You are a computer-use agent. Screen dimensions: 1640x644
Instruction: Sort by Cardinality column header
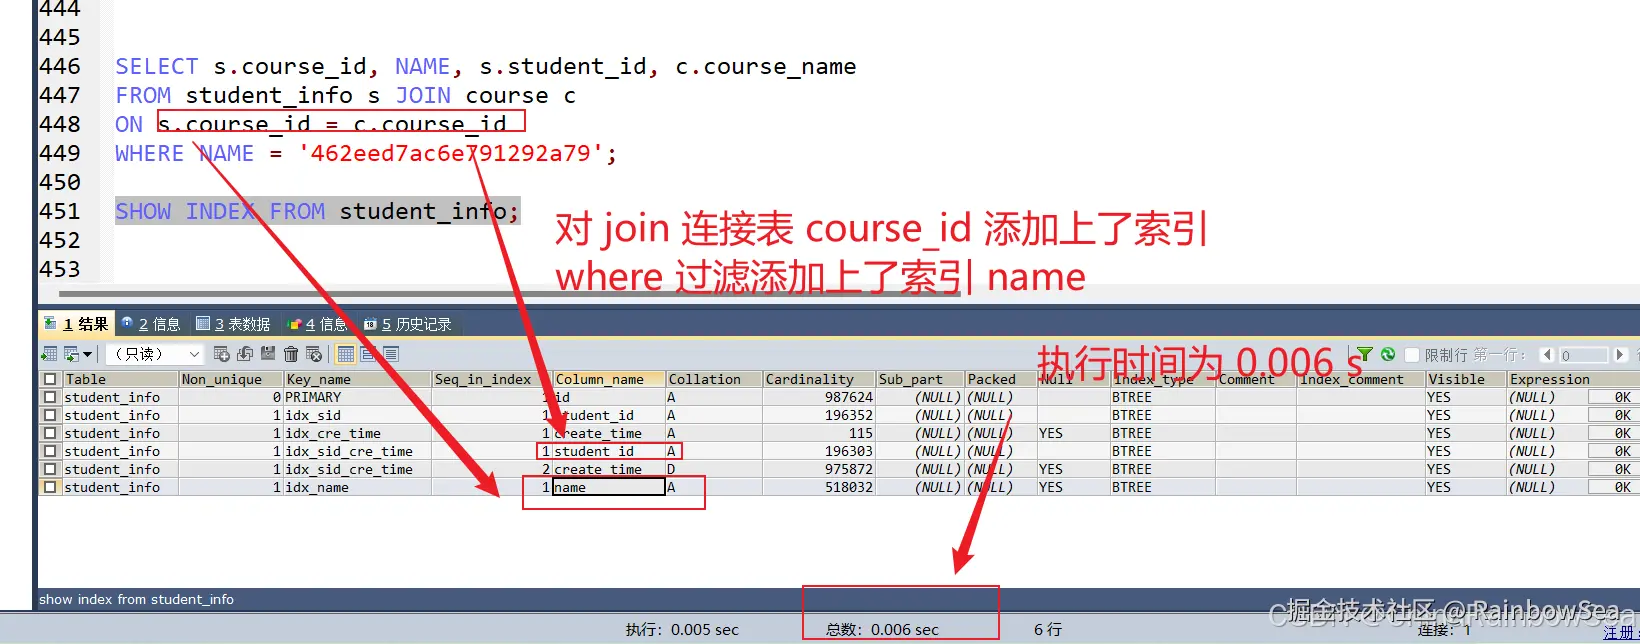coord(819,379)
